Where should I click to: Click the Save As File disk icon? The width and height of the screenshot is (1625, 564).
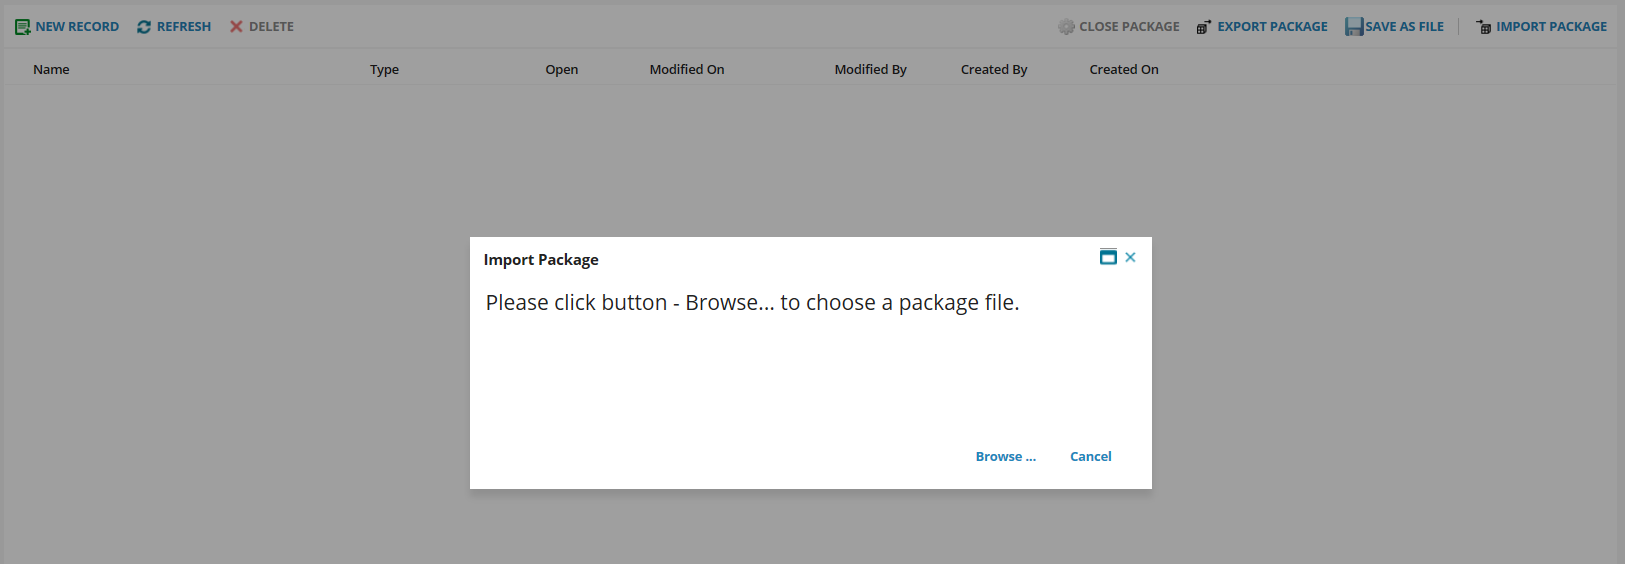pos(1354,27)
